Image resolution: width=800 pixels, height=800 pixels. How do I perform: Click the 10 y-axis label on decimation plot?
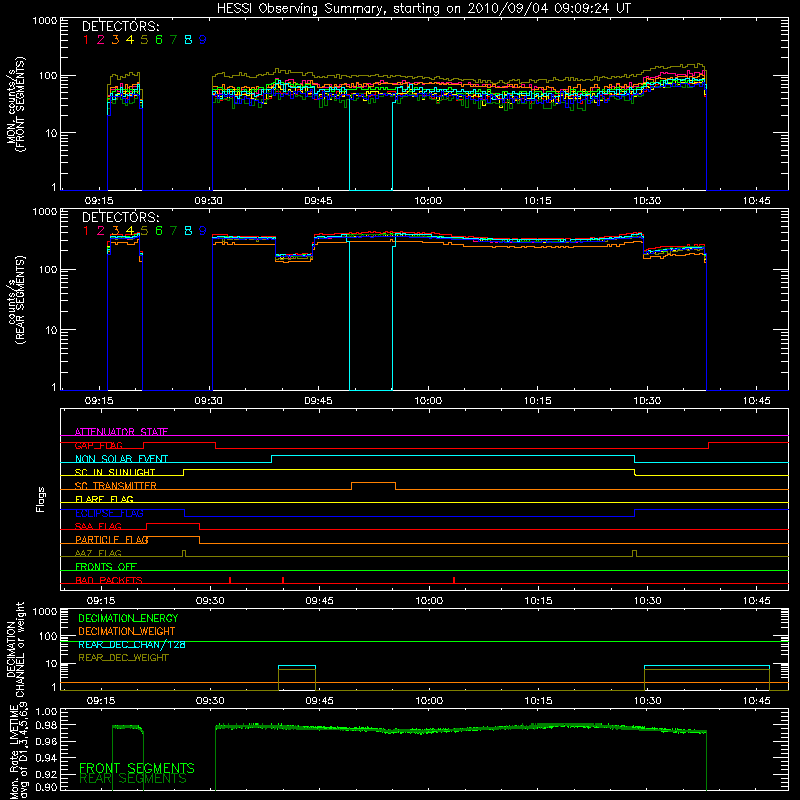tap(52, 664)
